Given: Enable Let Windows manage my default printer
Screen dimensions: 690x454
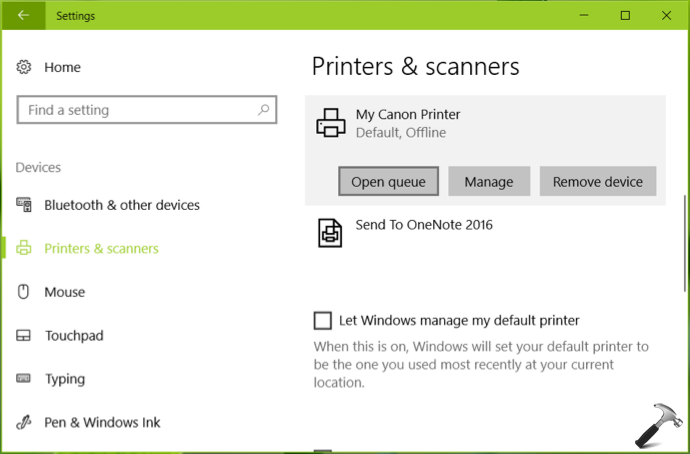Looking at the screenshot, I should pyautogui.click(x=323, y=320).
